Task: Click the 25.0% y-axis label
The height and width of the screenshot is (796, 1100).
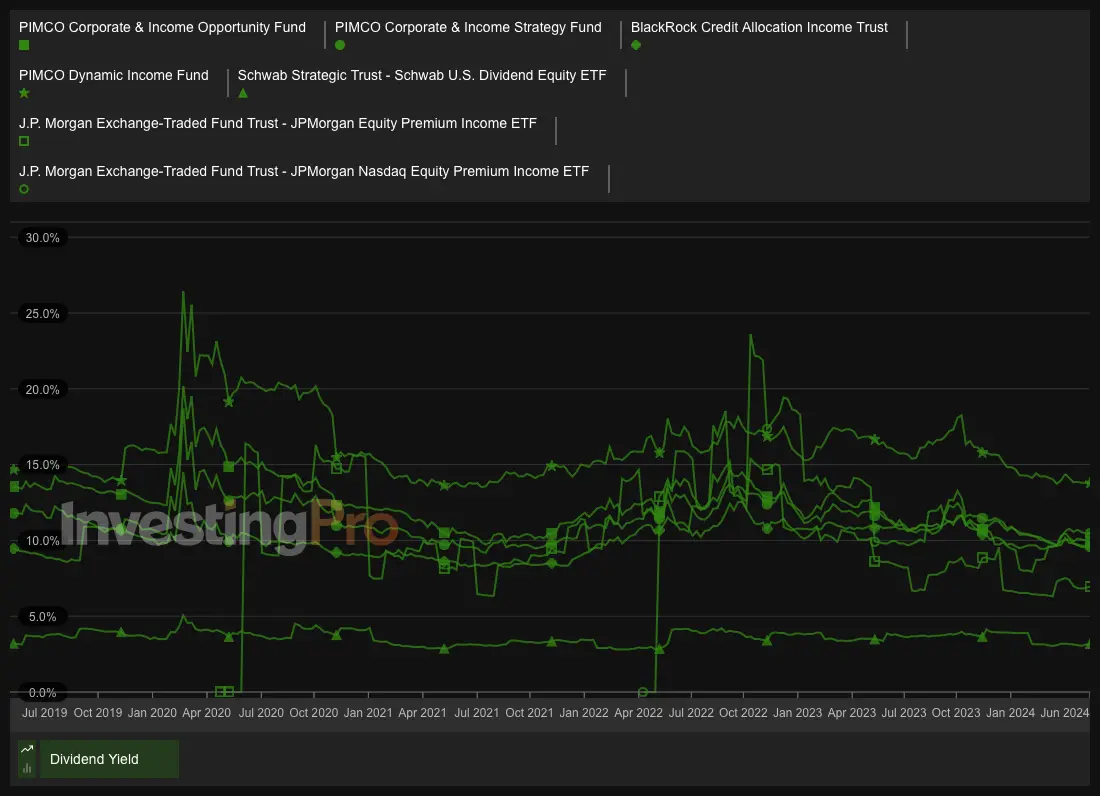Action: (42, 313)
